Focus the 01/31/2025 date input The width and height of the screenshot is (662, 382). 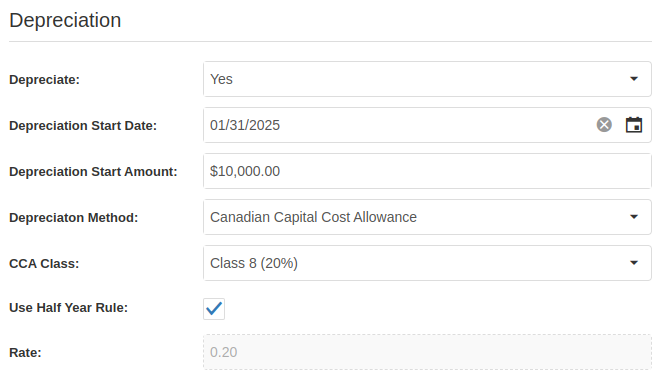[397, 125]
